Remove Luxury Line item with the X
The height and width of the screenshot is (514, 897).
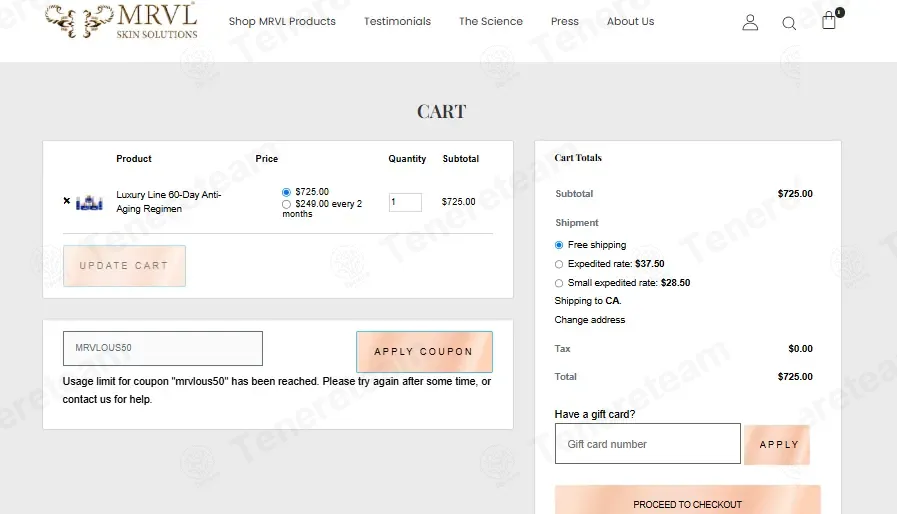(x=66, y=201)
